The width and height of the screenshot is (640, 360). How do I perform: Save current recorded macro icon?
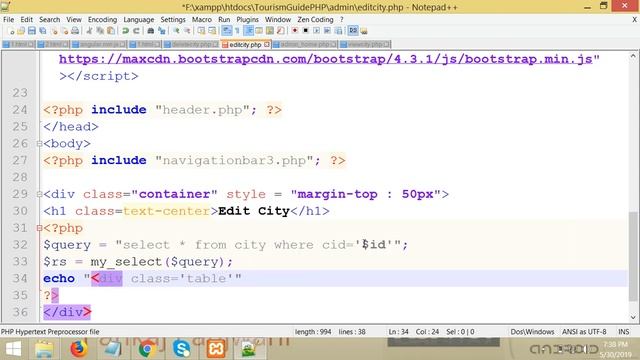point(338,31)
